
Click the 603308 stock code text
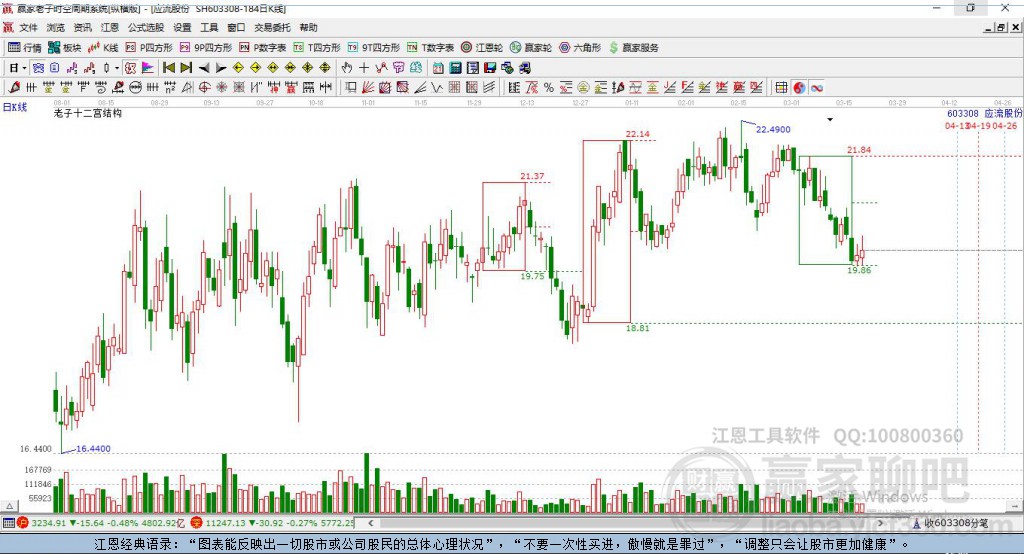click(963, 114)
